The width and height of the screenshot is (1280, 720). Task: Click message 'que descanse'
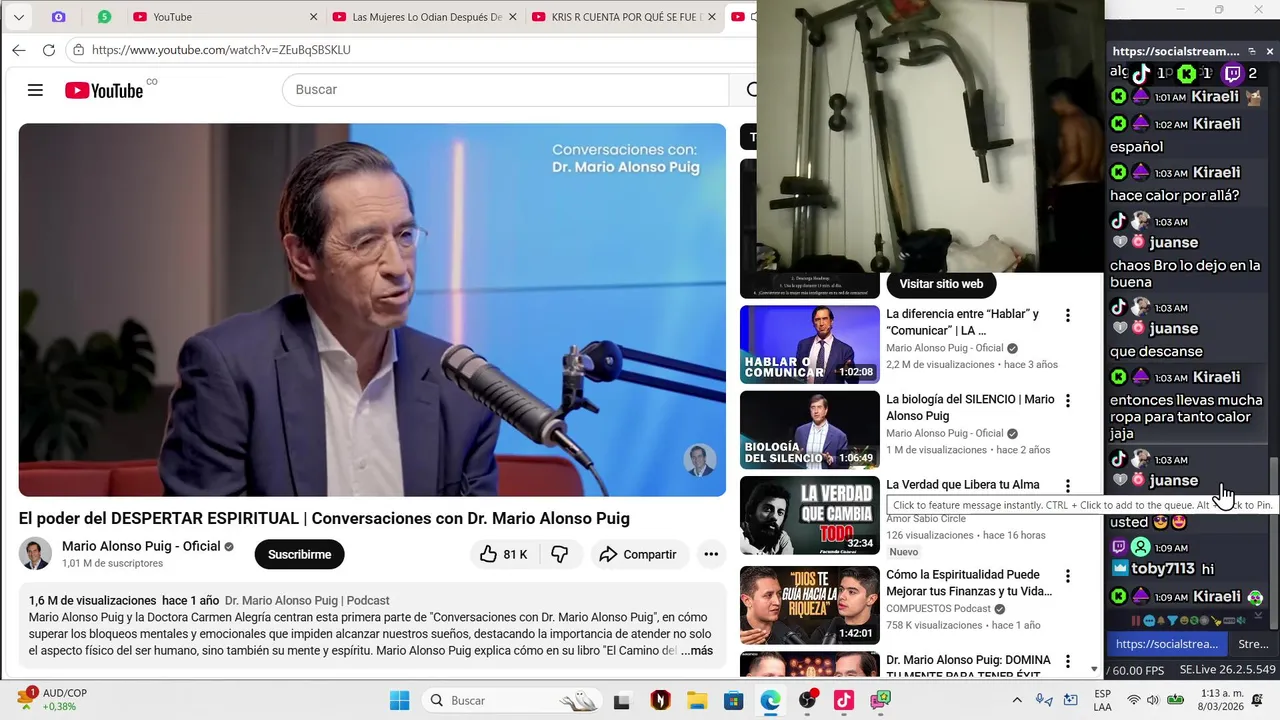coord(1156,352)
